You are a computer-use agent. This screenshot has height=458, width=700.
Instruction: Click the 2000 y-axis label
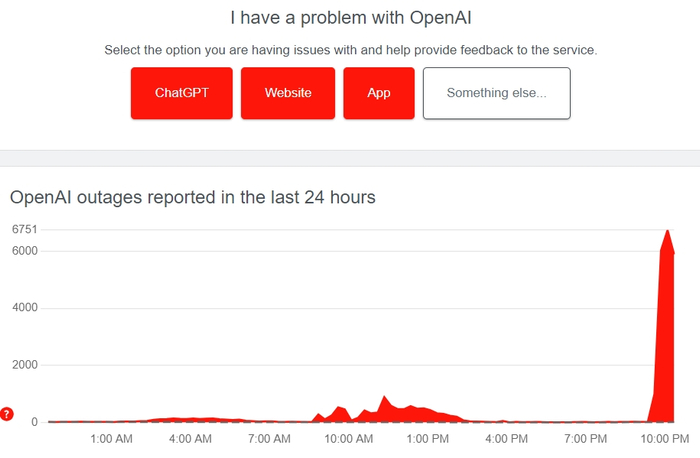pos(24,365)
